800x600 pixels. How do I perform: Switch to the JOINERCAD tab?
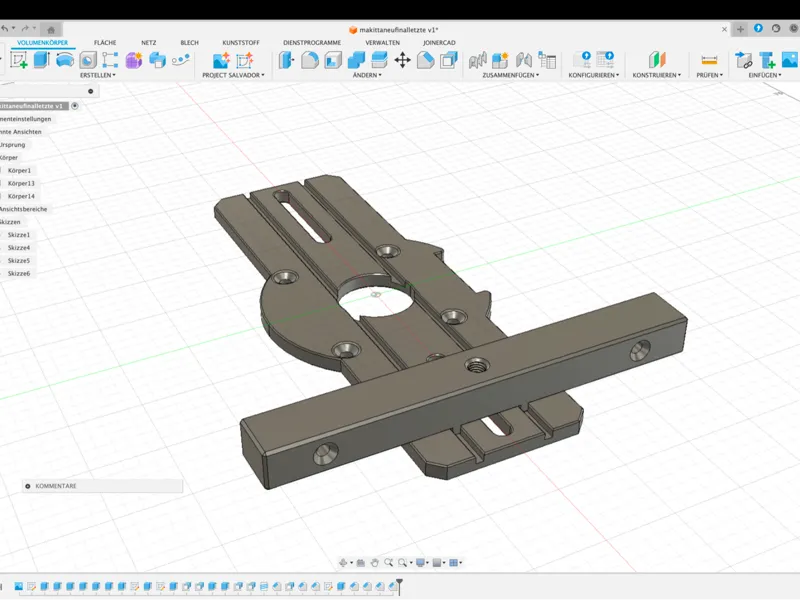[x=439, y=43]
